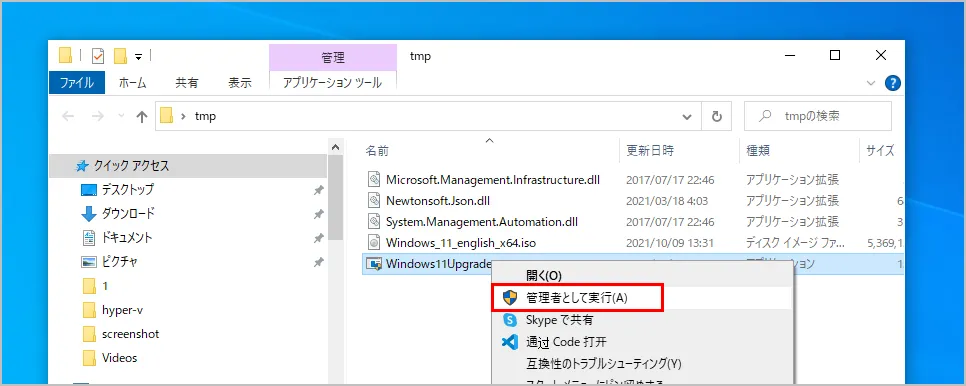Click the ディスク イメージ type cell

(795, 243)
